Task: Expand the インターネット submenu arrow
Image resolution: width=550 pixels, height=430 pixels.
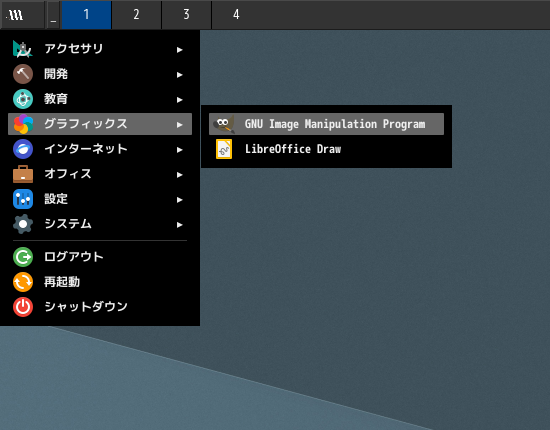Action: click(x=180, y=150)
